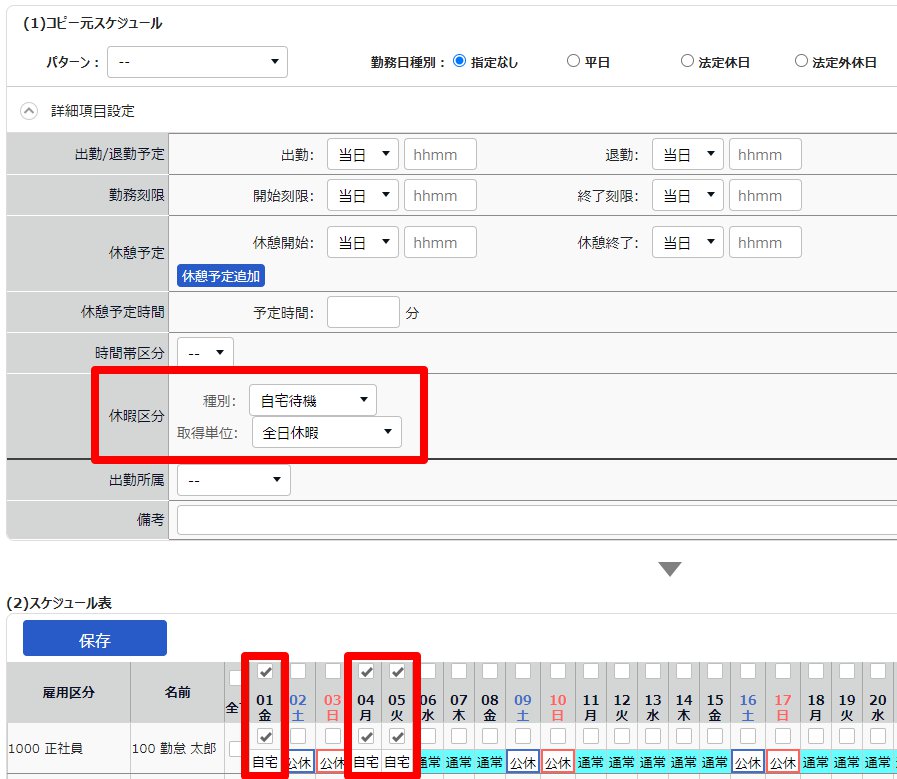Click the 保存 button

coord(95,639)
